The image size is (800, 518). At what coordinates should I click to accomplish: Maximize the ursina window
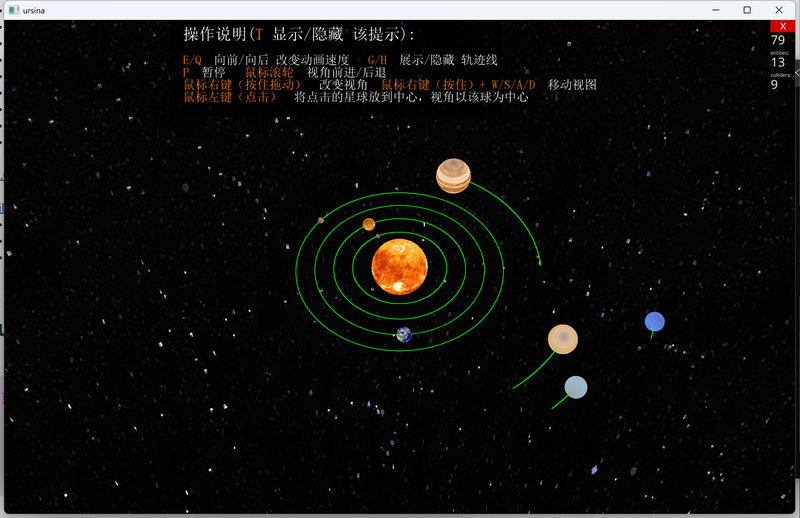(747, 10)
